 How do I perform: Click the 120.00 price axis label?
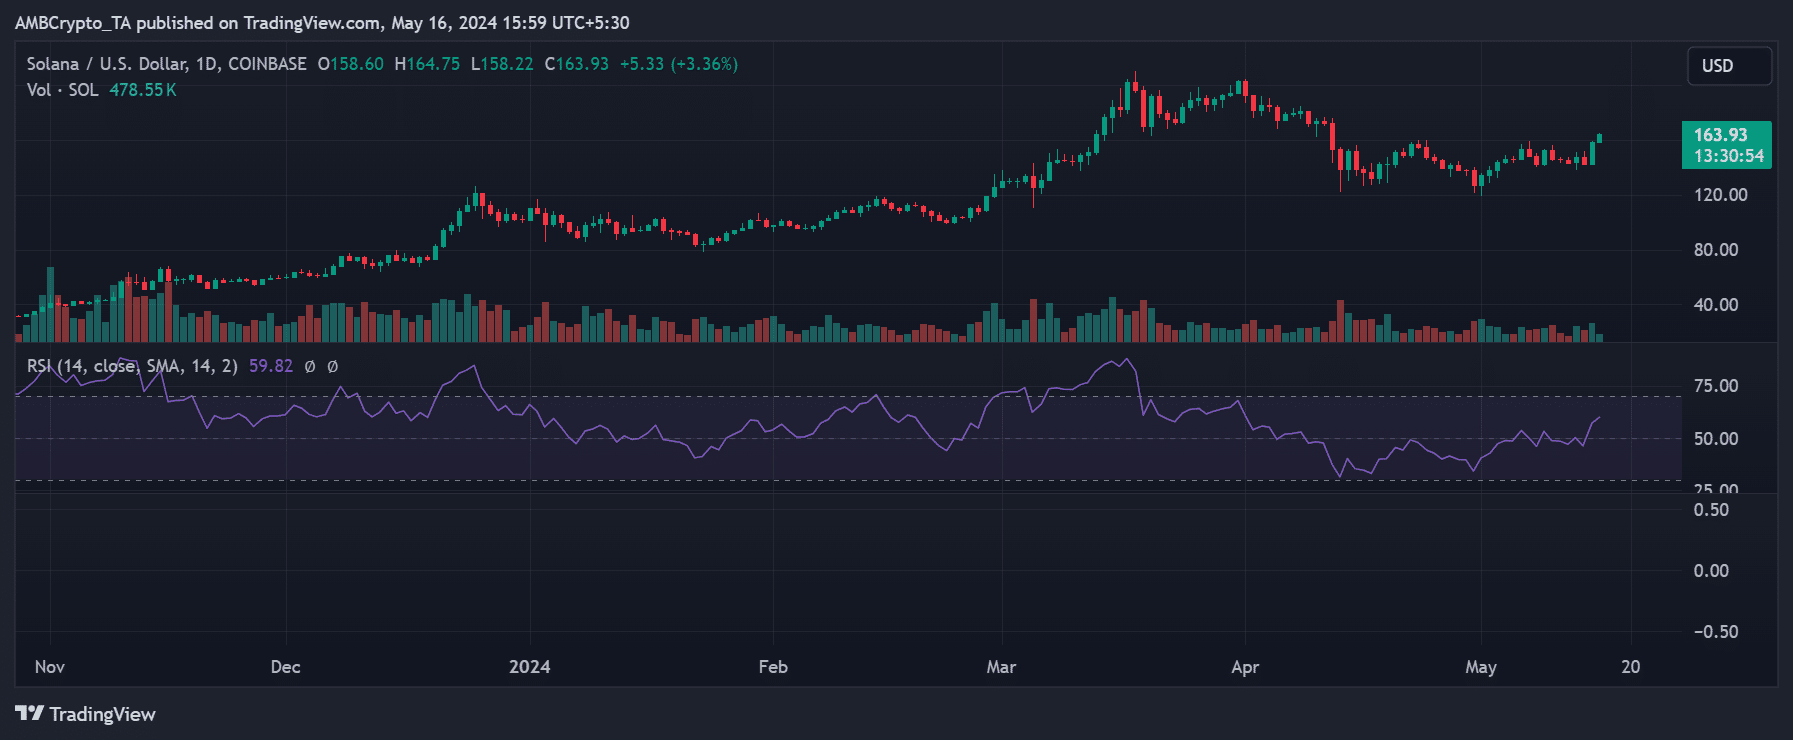(x=1721, y=195)
